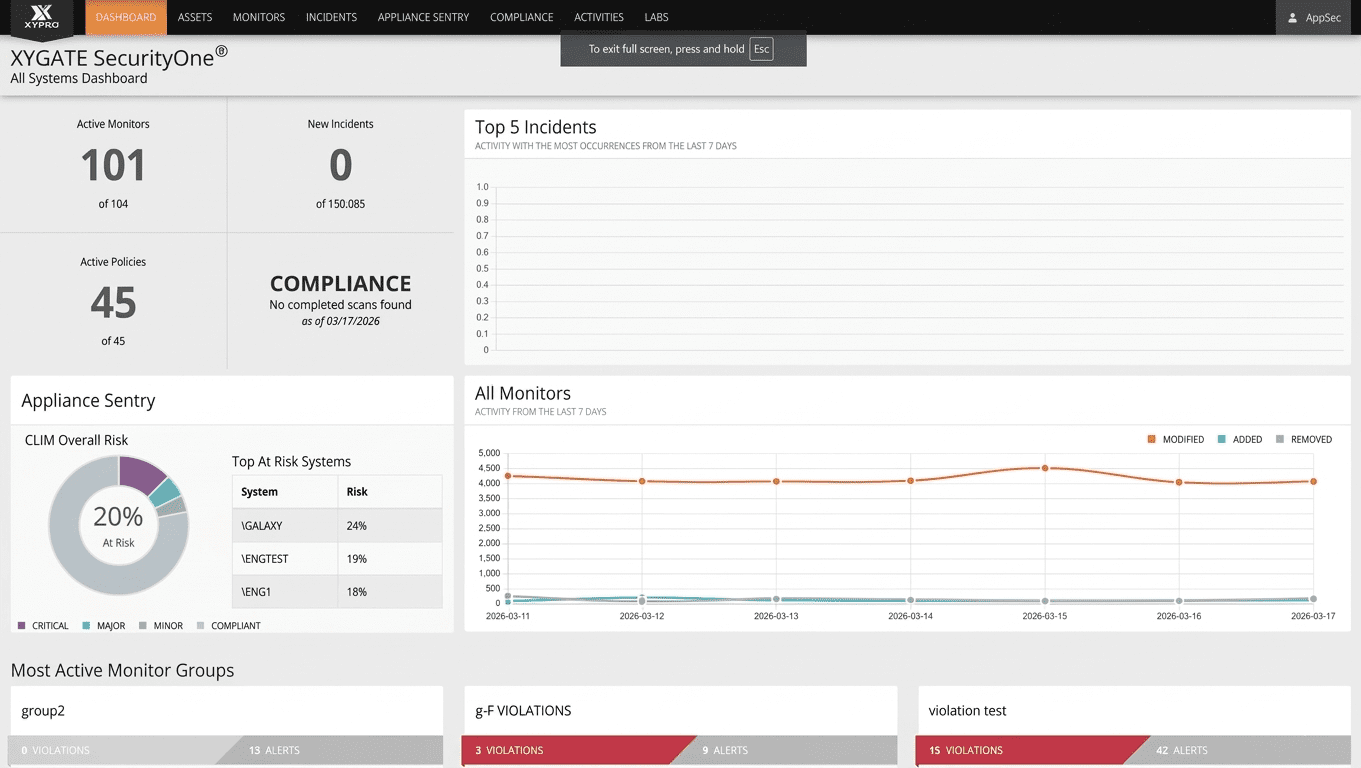This screenshot has height=768, width=1361.
Task: Open the ACTIVITIES menu
Action: coord(599,18)
